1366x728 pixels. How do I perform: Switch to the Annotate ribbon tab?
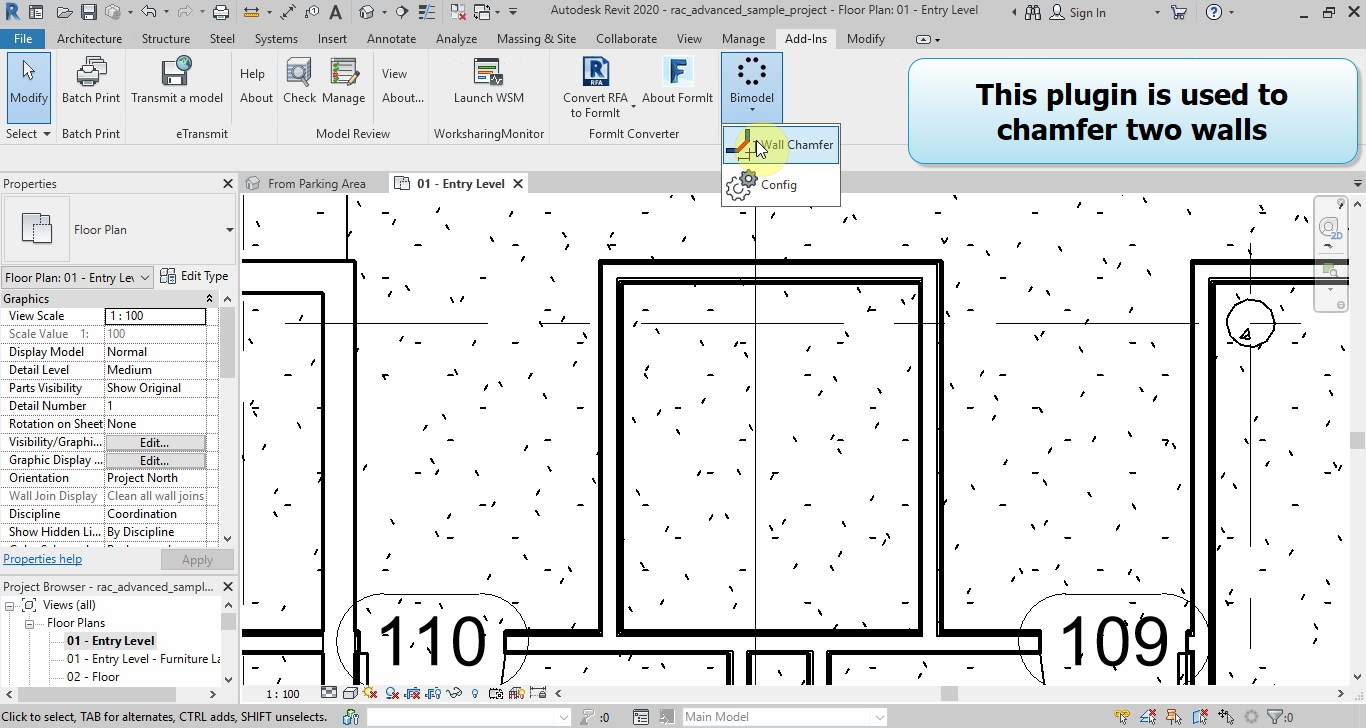click(391, 39)
